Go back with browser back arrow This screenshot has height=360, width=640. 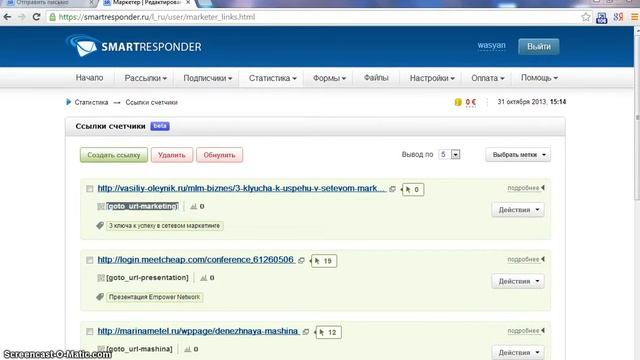coord(7,17)
